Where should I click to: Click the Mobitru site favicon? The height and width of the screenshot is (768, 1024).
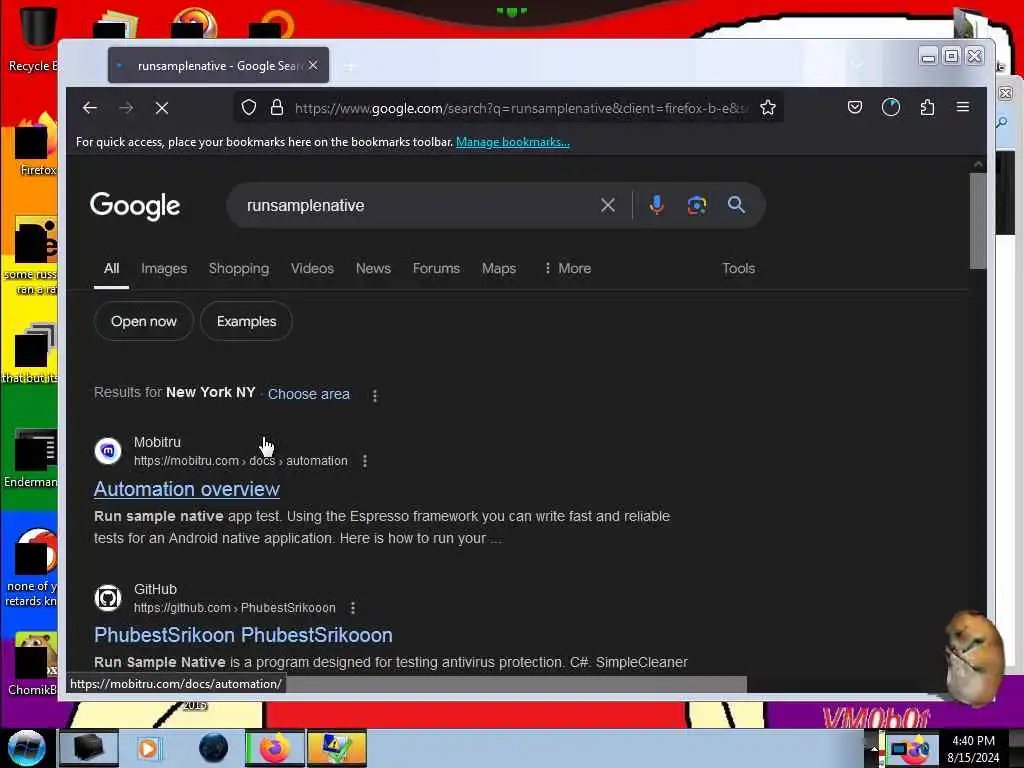[108, 451]
